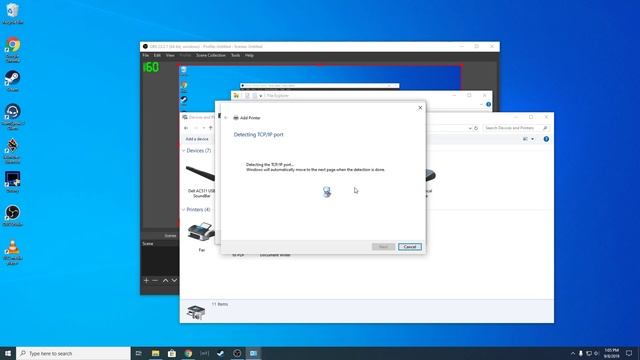Open Microsoft Store from taskbar
The height and width of the screenshot is (360, 640).
(x=172, y=353)
